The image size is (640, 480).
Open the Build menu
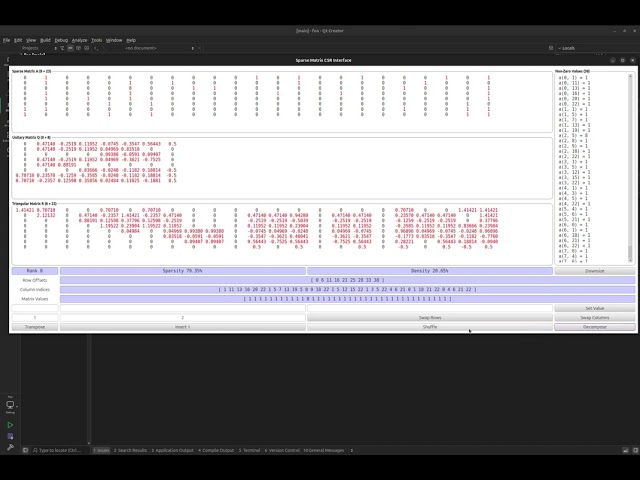point(45,40)
